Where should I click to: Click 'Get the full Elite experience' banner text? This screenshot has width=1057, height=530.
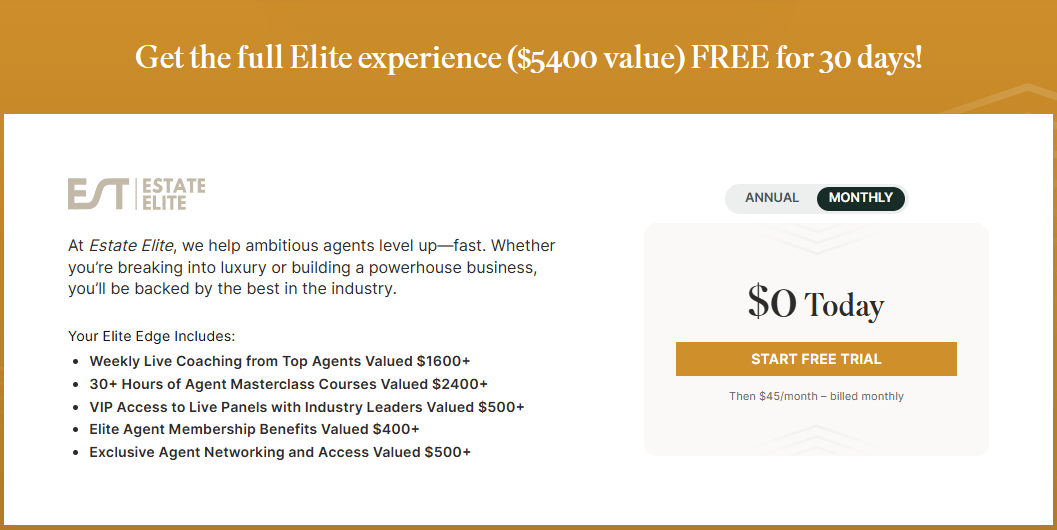coord(318,58)
